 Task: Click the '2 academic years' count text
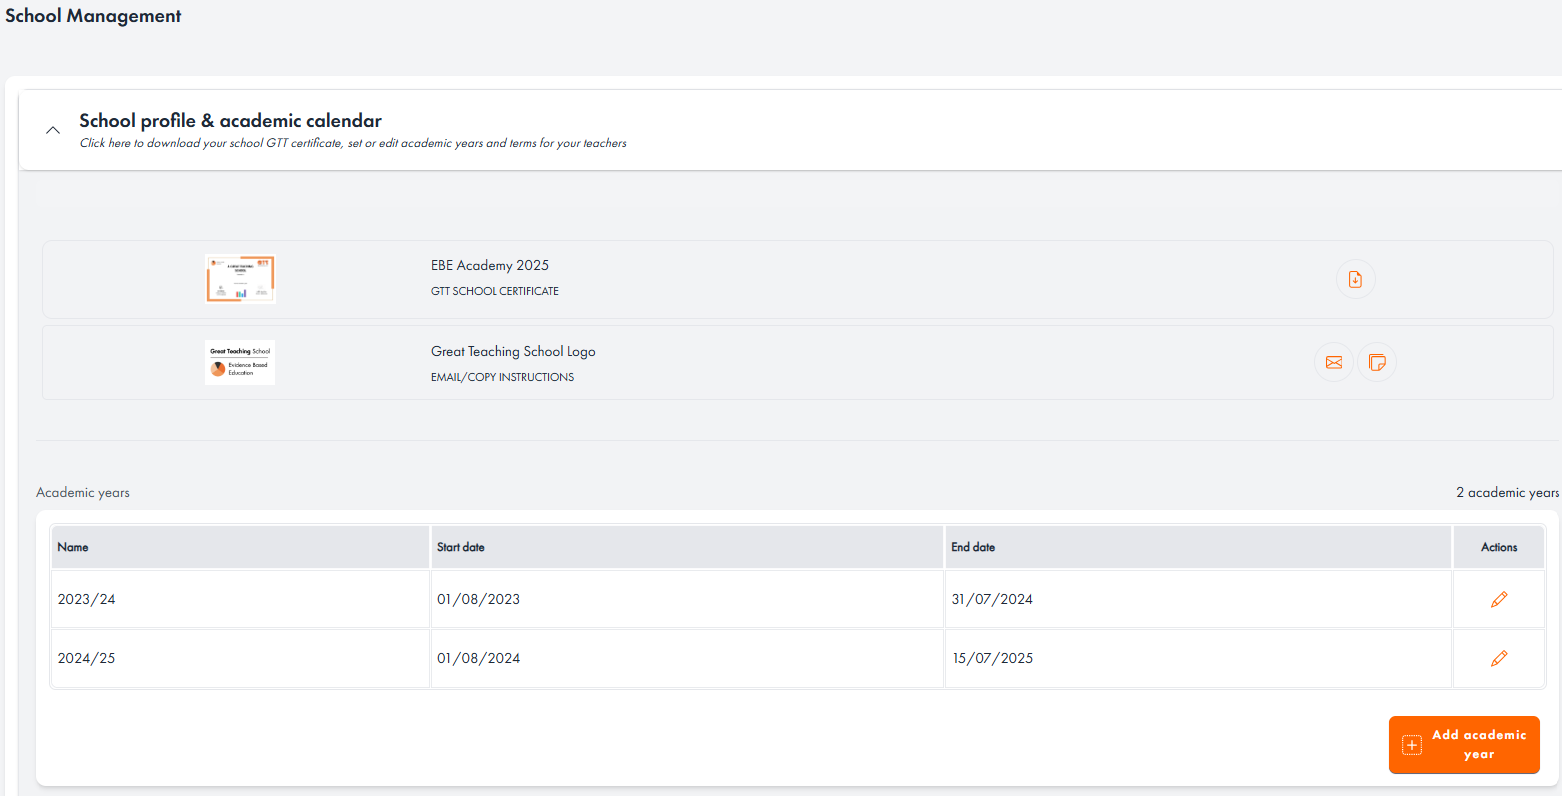pos(1507,492)
